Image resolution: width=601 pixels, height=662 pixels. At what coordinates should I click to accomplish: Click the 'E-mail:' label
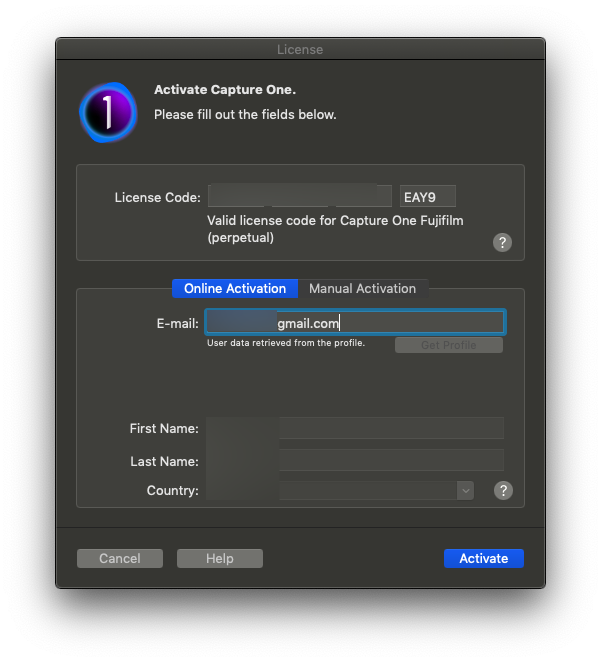point(177,323)
